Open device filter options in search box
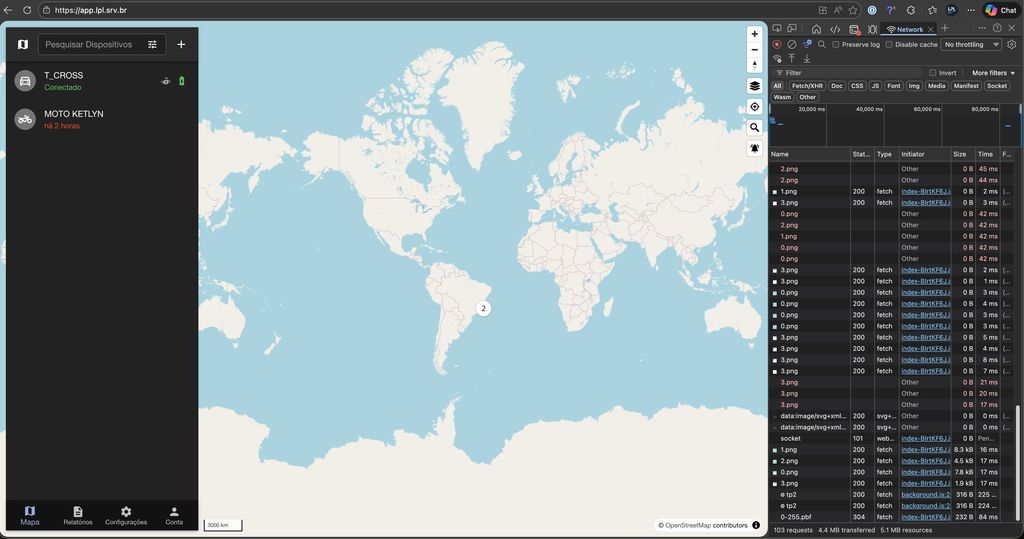Image resolution: width=1024 pixels, height=539 pixels. 152,44
